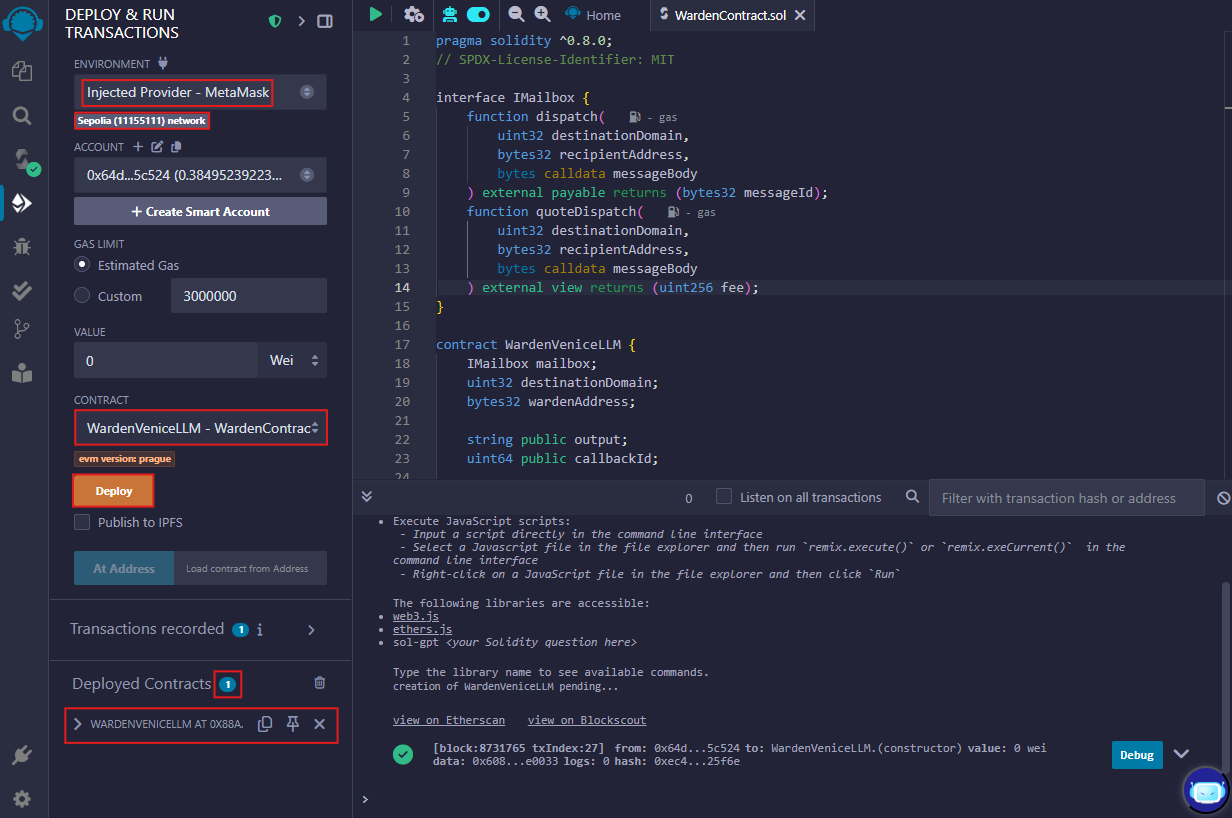The image size is (1232, 818).
Task: Zoom in the editor font size
Action: click(542, 14)
